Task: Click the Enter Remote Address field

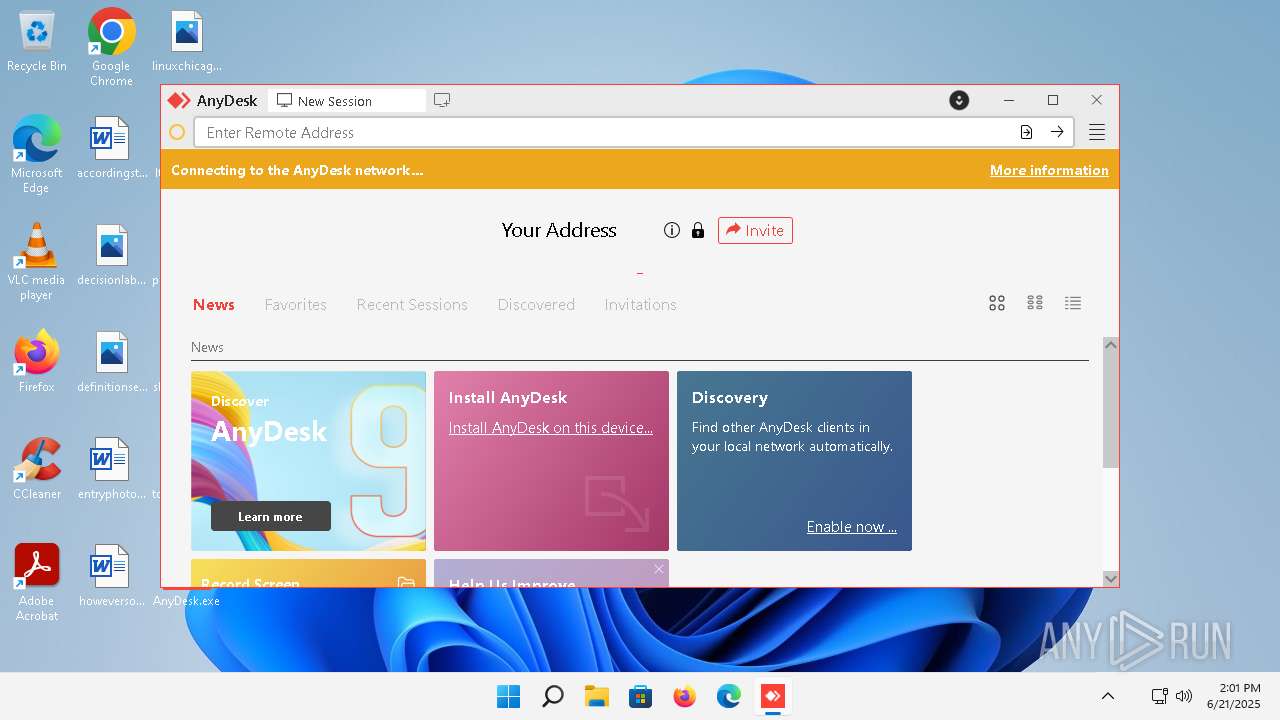Action: [634, 132]
